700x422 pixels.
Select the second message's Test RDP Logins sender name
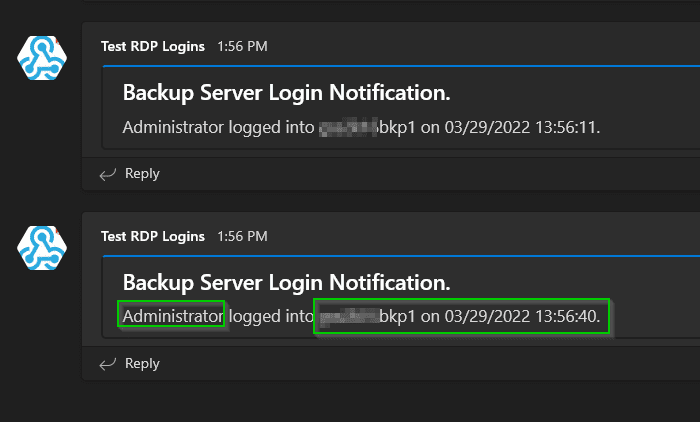[153, 236]
